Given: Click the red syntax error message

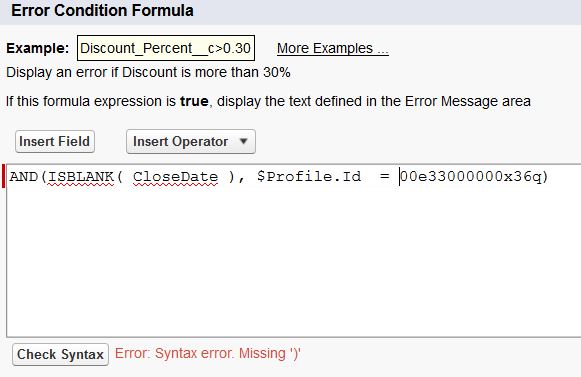Looking at the screenshot, I should (x=208, y=353).
